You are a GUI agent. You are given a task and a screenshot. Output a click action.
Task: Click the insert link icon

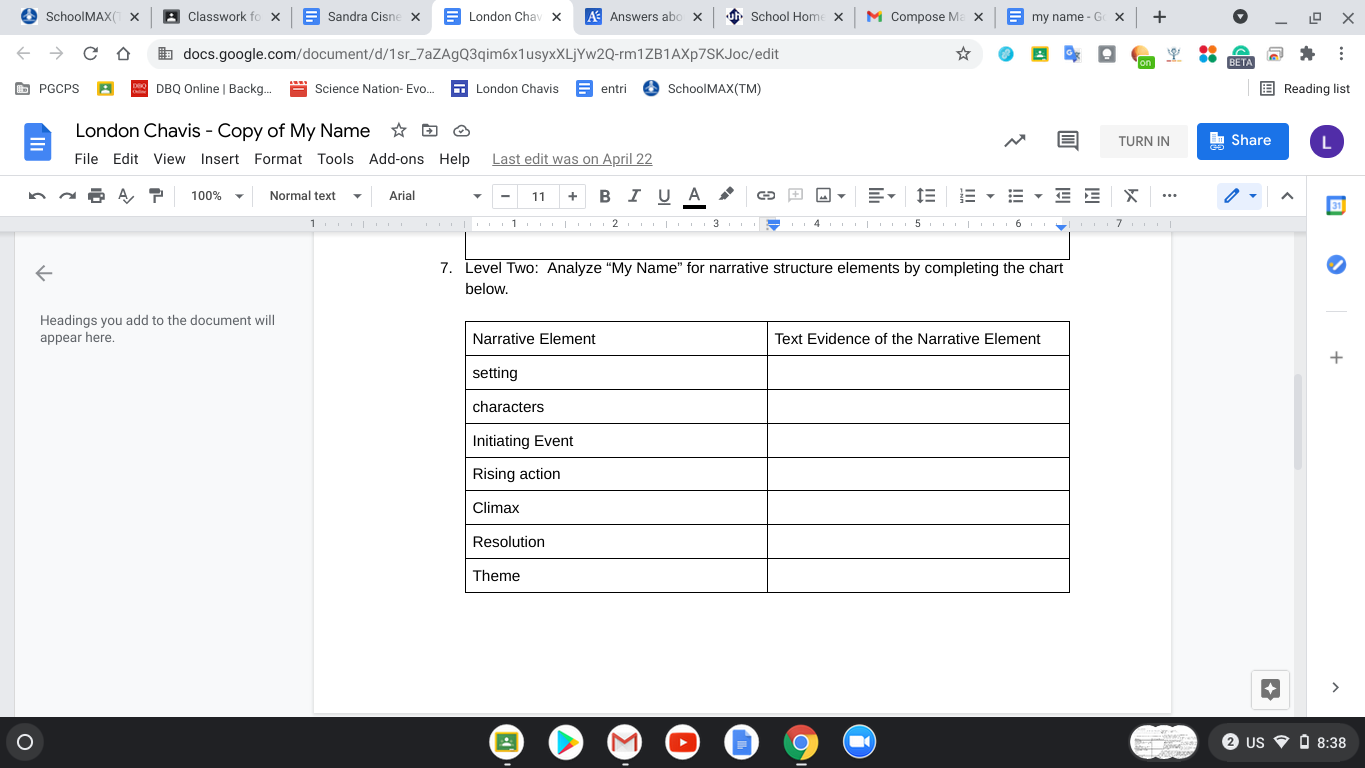(x=766, y=196)
